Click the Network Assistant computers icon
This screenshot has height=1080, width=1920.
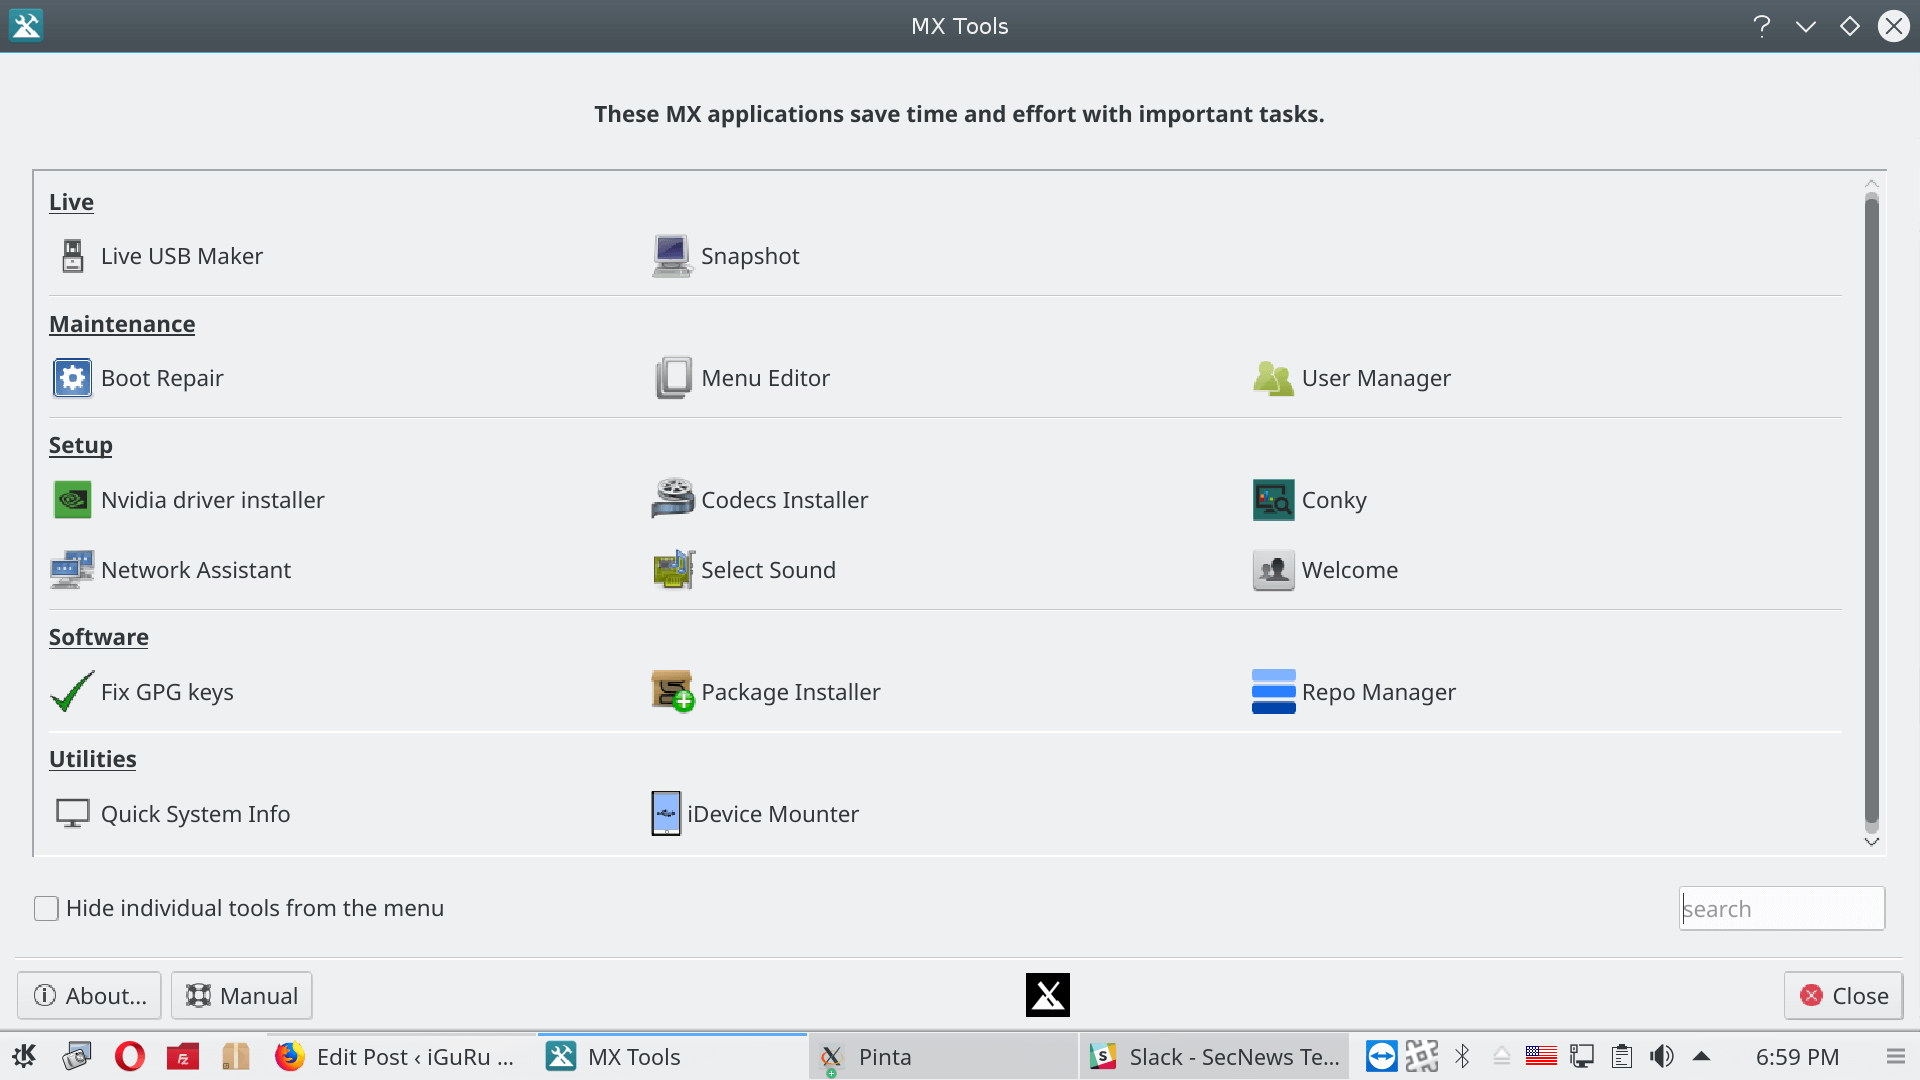(72, 570)
